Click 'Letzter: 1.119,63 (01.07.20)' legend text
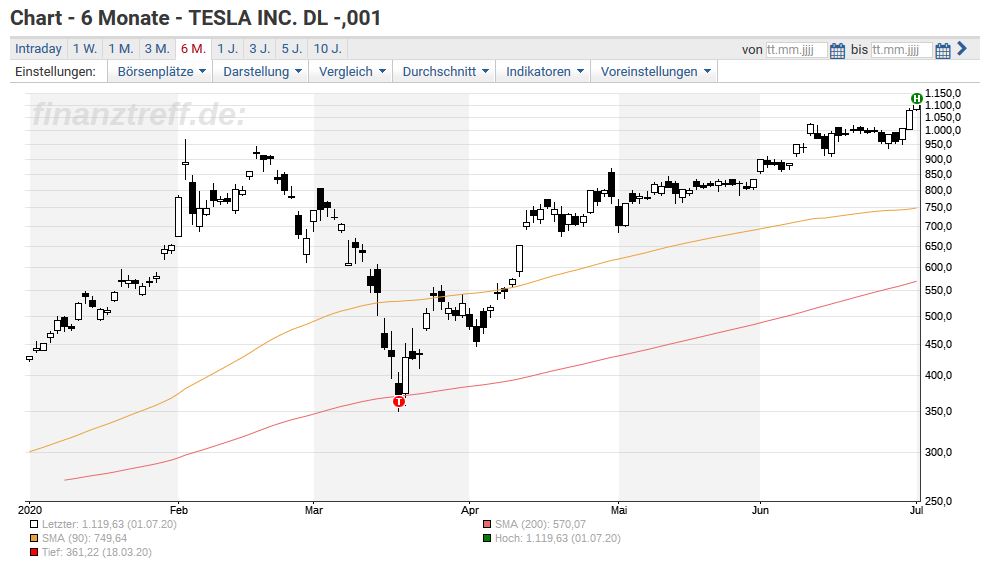Viewport: 992px width, 573px height. coord(109,524)
